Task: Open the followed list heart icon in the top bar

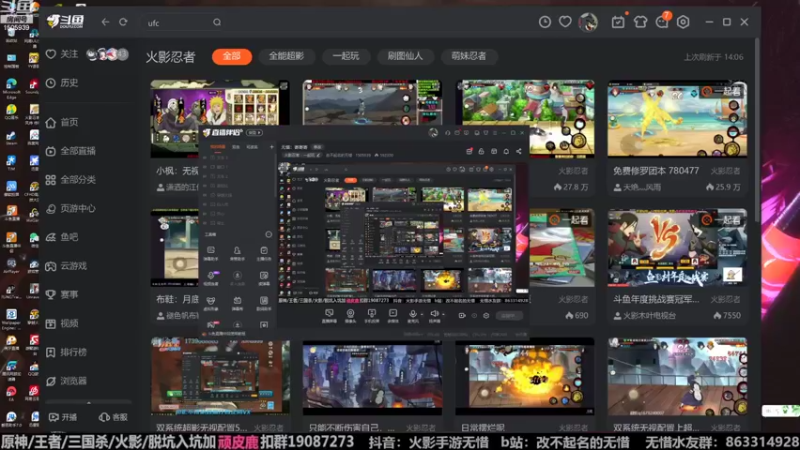Action: click(565, 22)
